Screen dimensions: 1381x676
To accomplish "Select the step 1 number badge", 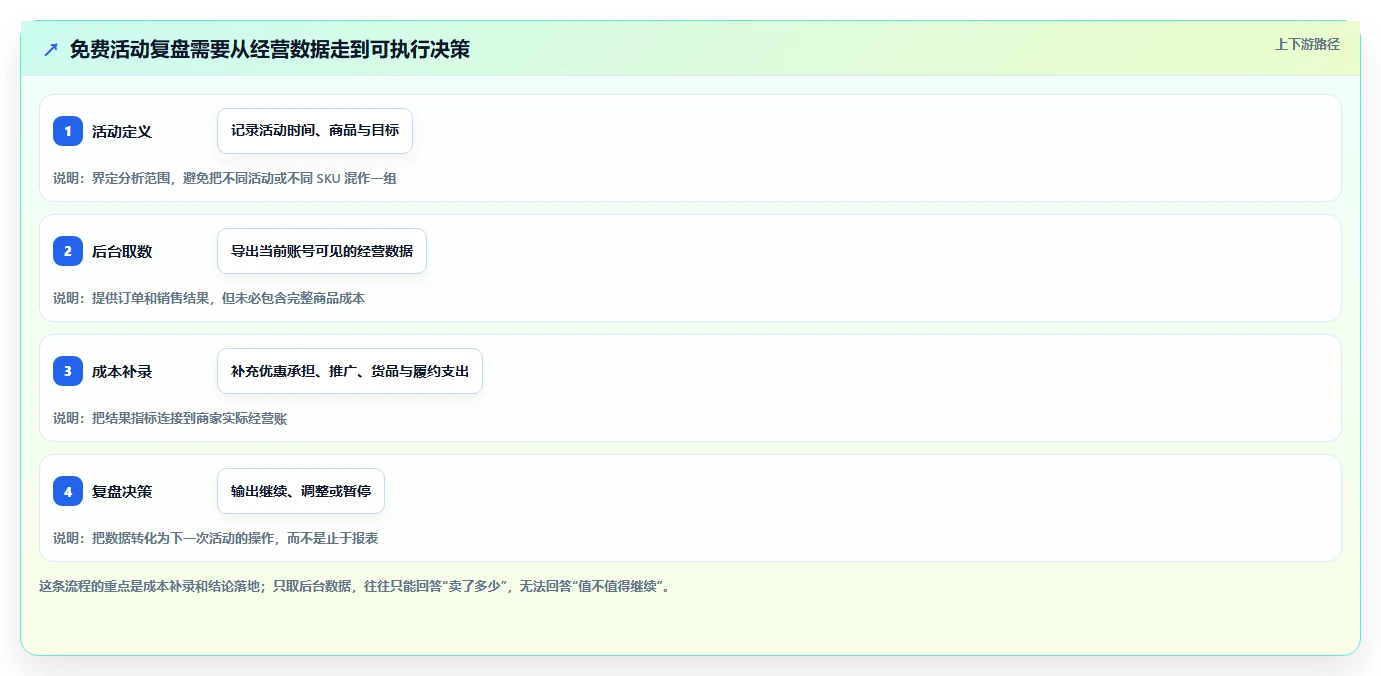I will click(68, 131).
